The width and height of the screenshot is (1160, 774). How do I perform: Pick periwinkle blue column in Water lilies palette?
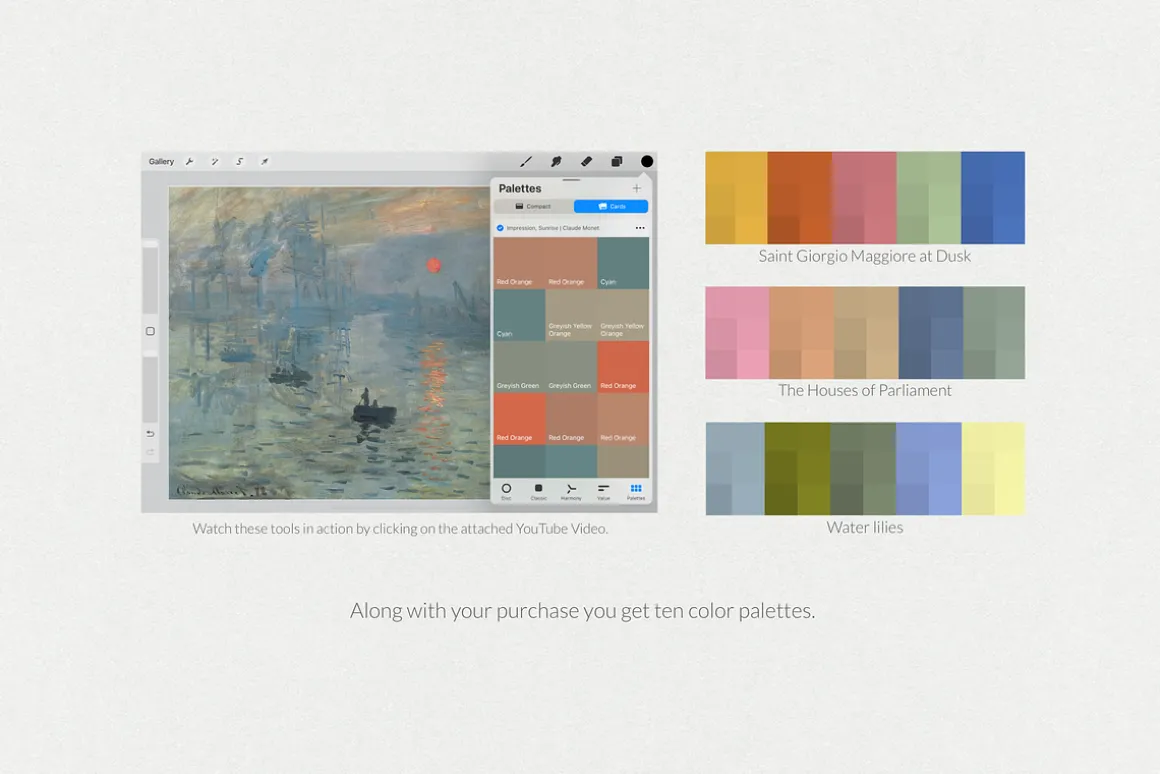[x=928, y=469]
